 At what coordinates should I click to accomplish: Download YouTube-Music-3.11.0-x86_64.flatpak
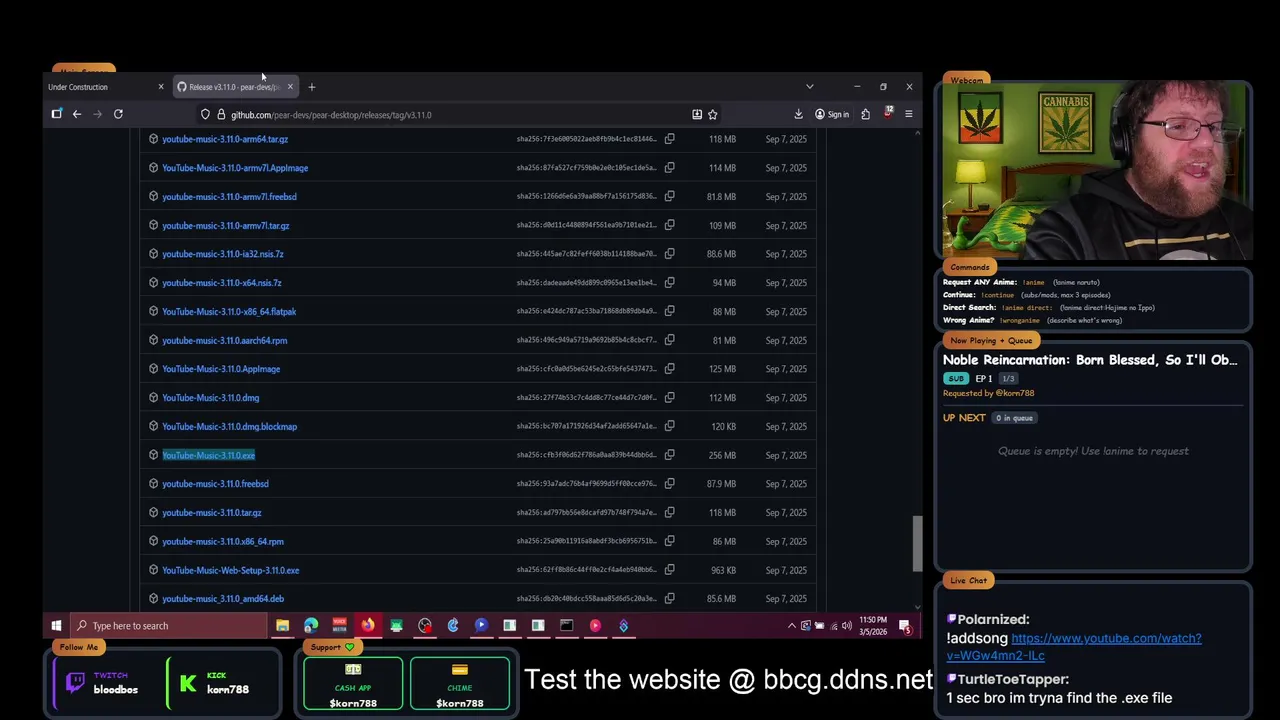coord(229,311)
